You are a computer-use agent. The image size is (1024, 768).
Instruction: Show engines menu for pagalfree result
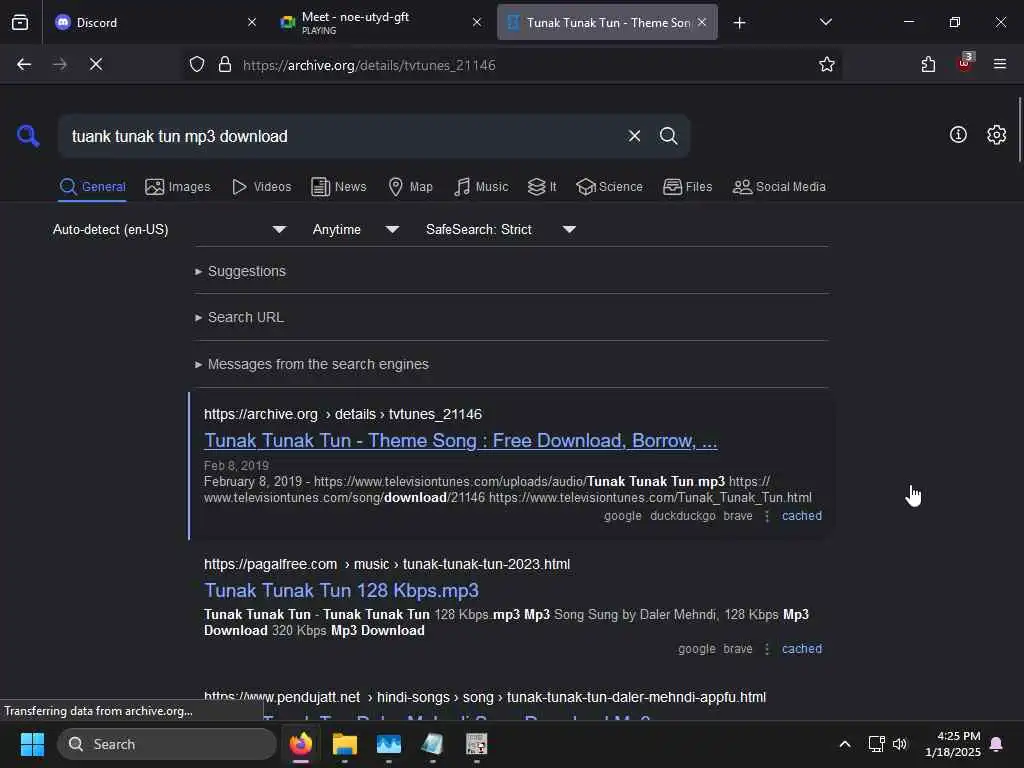coord(767,649)
